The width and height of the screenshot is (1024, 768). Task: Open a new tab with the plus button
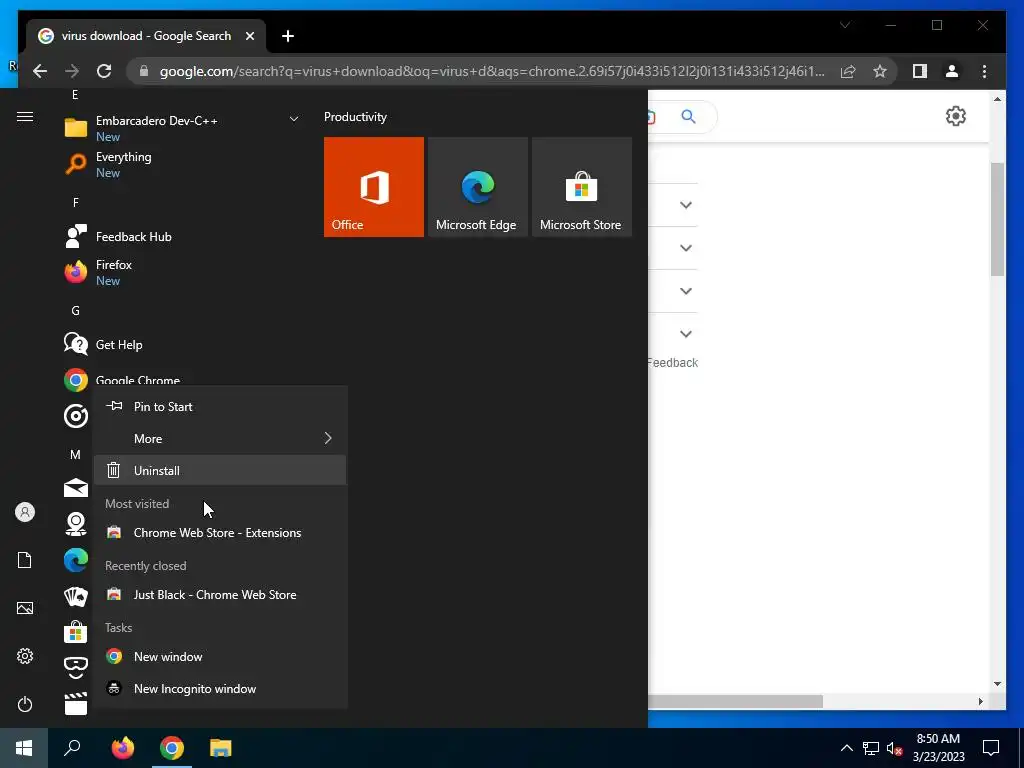pos(288,36)
